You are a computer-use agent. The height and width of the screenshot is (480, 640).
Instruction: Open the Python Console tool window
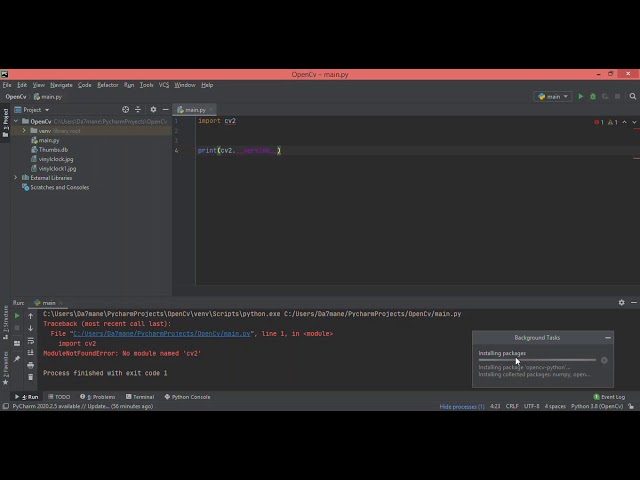point(187,397)
